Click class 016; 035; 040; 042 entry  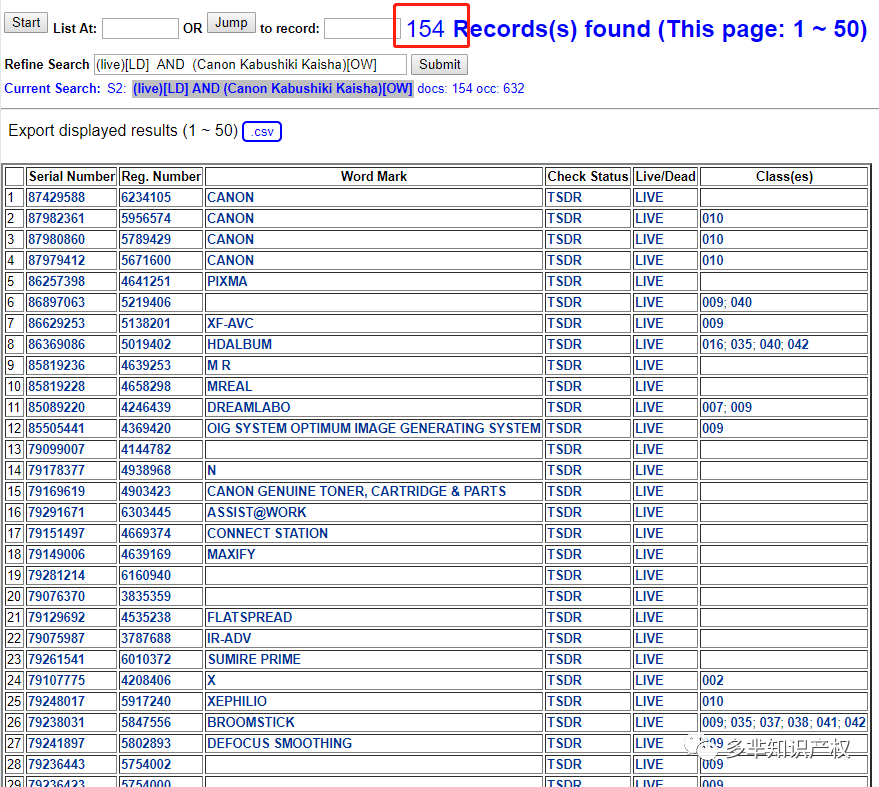755,345
